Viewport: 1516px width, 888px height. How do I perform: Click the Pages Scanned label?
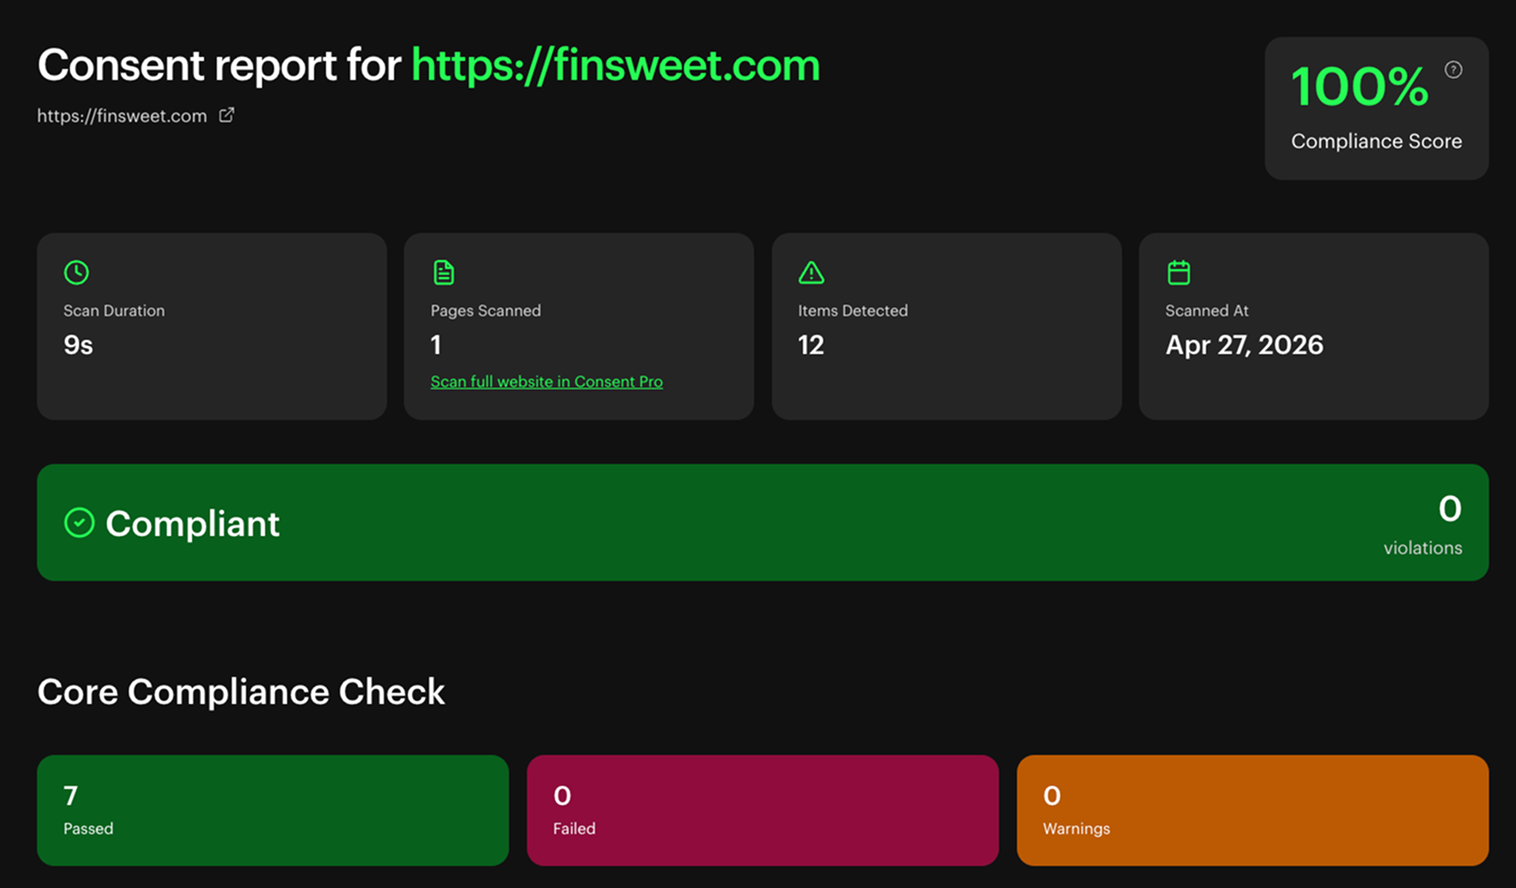pos(486,311)
